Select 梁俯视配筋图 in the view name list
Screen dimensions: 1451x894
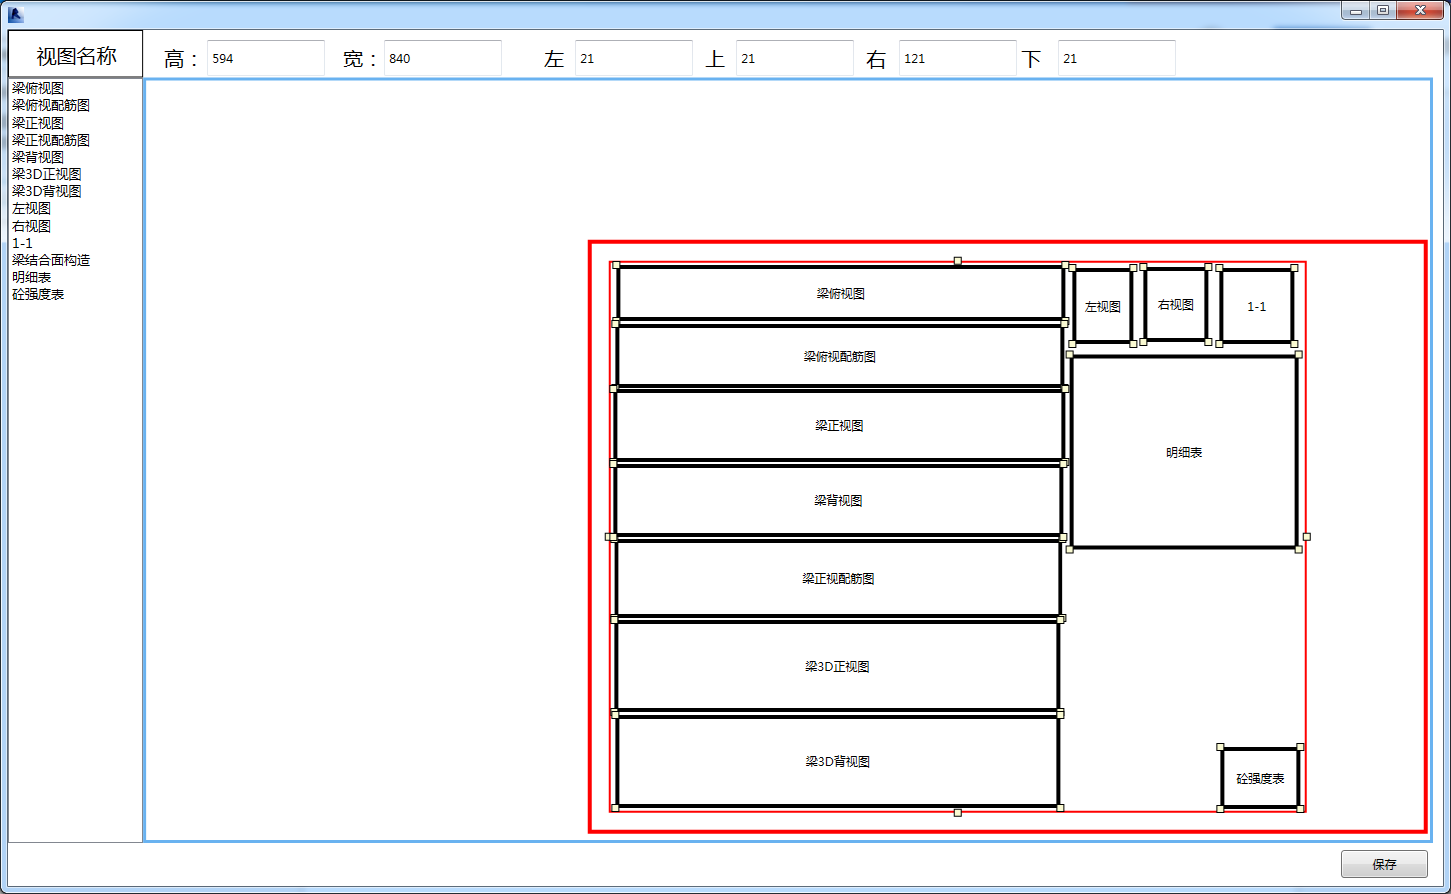pyautogui.click(x=51, y=105)
